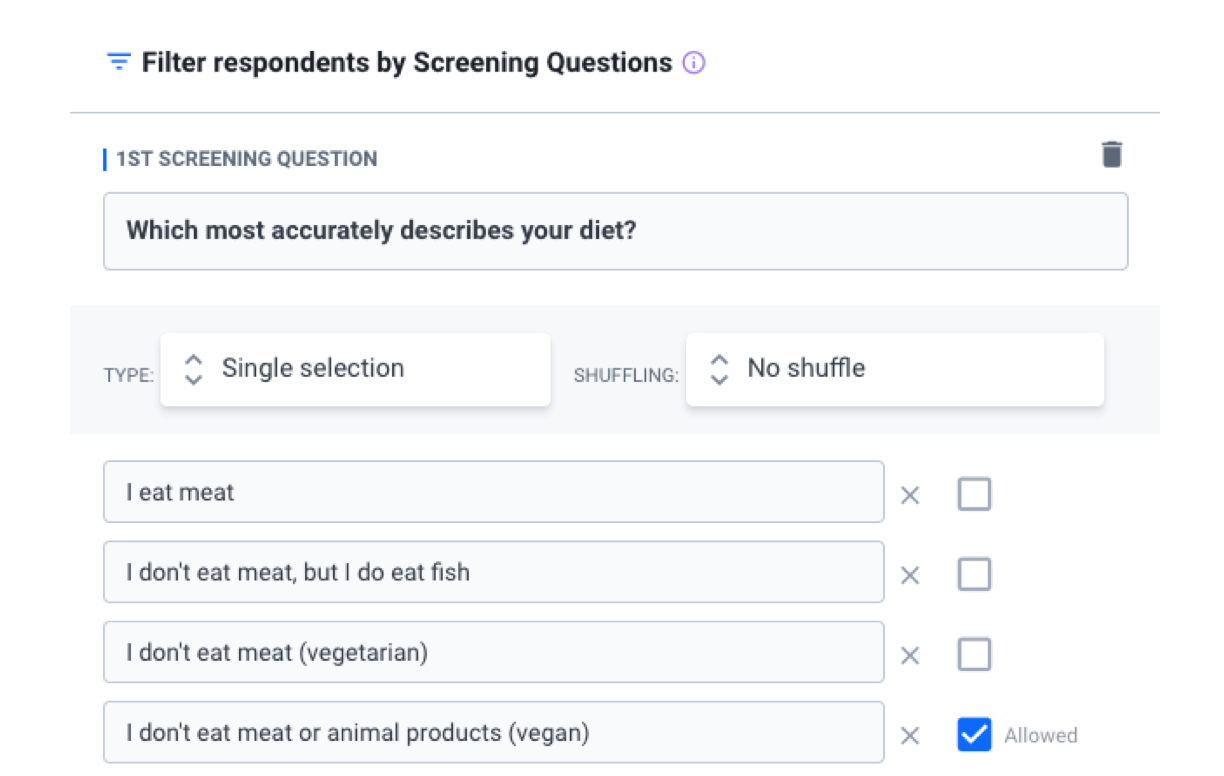Remove the 'but I do eat fish' option
Viewport: 1224px width, 776px height.
coord(910,575)
